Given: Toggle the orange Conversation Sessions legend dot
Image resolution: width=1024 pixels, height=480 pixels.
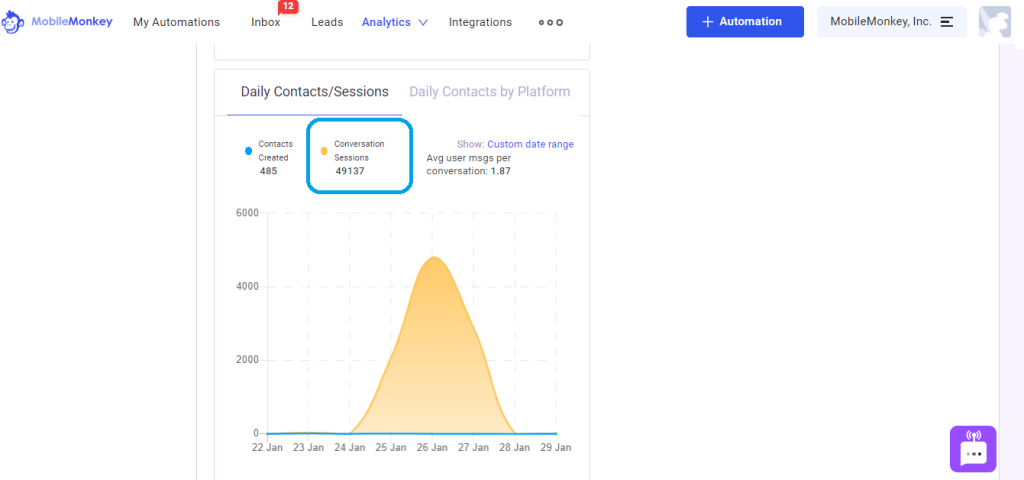Looking at the screenshot, I should [x=324, y=151].
